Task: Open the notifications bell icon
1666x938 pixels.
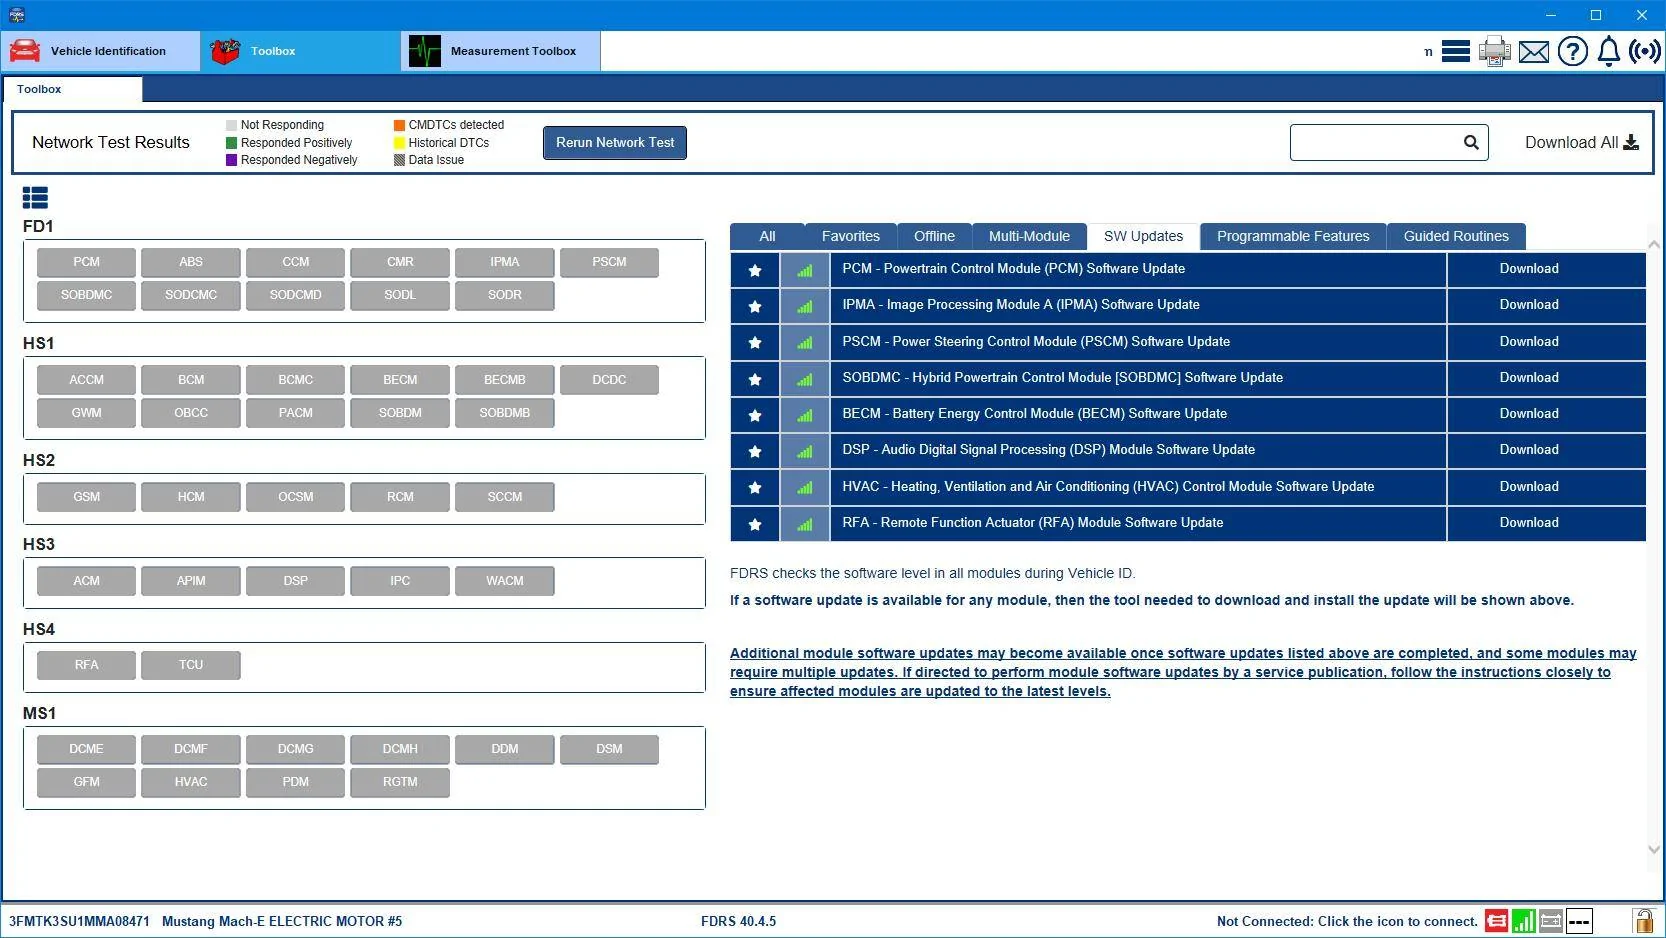Action: pyautogui.click(x=1608, y=51)
